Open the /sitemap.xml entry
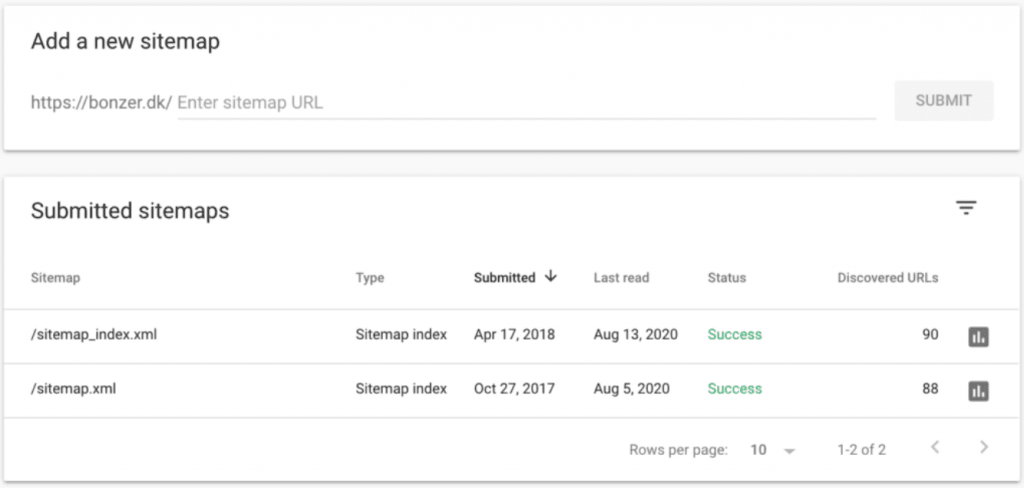 [x=74, y=389]
